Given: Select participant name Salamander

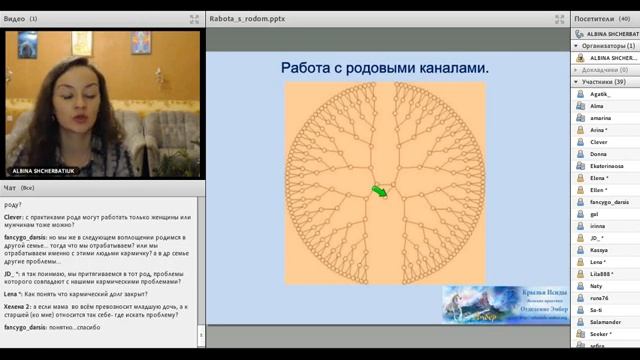Looking at the screenshot, I should (x=605, y=322).
